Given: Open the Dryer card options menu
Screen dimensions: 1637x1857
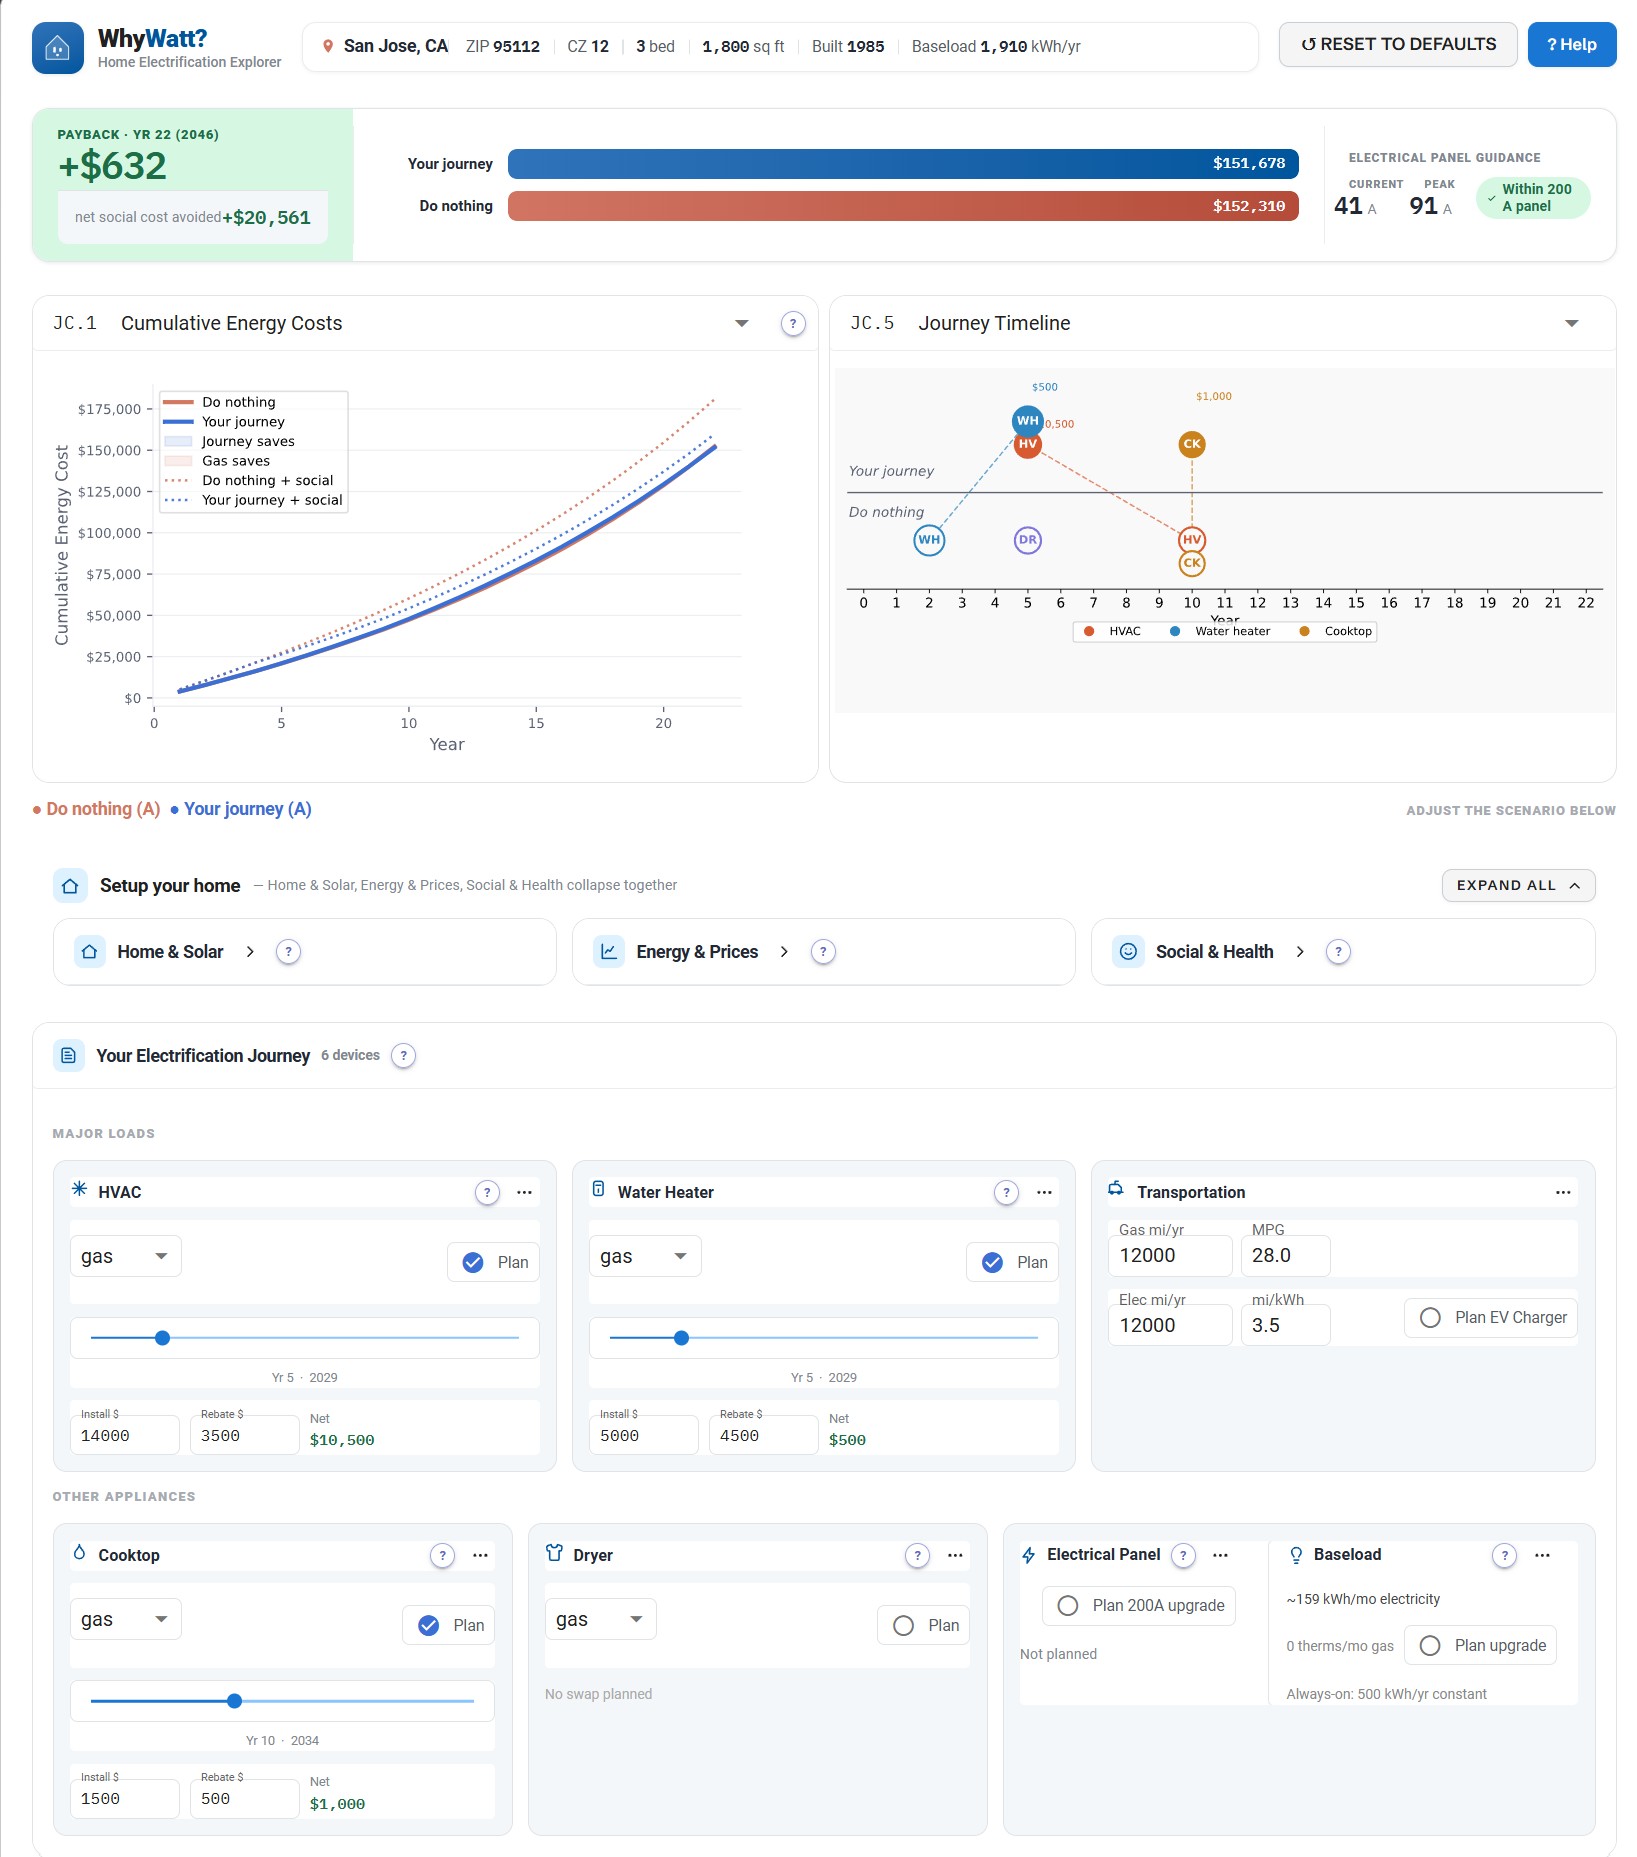Looking at the screenshot, I should pyautogui.click(x=955, y=1555).
